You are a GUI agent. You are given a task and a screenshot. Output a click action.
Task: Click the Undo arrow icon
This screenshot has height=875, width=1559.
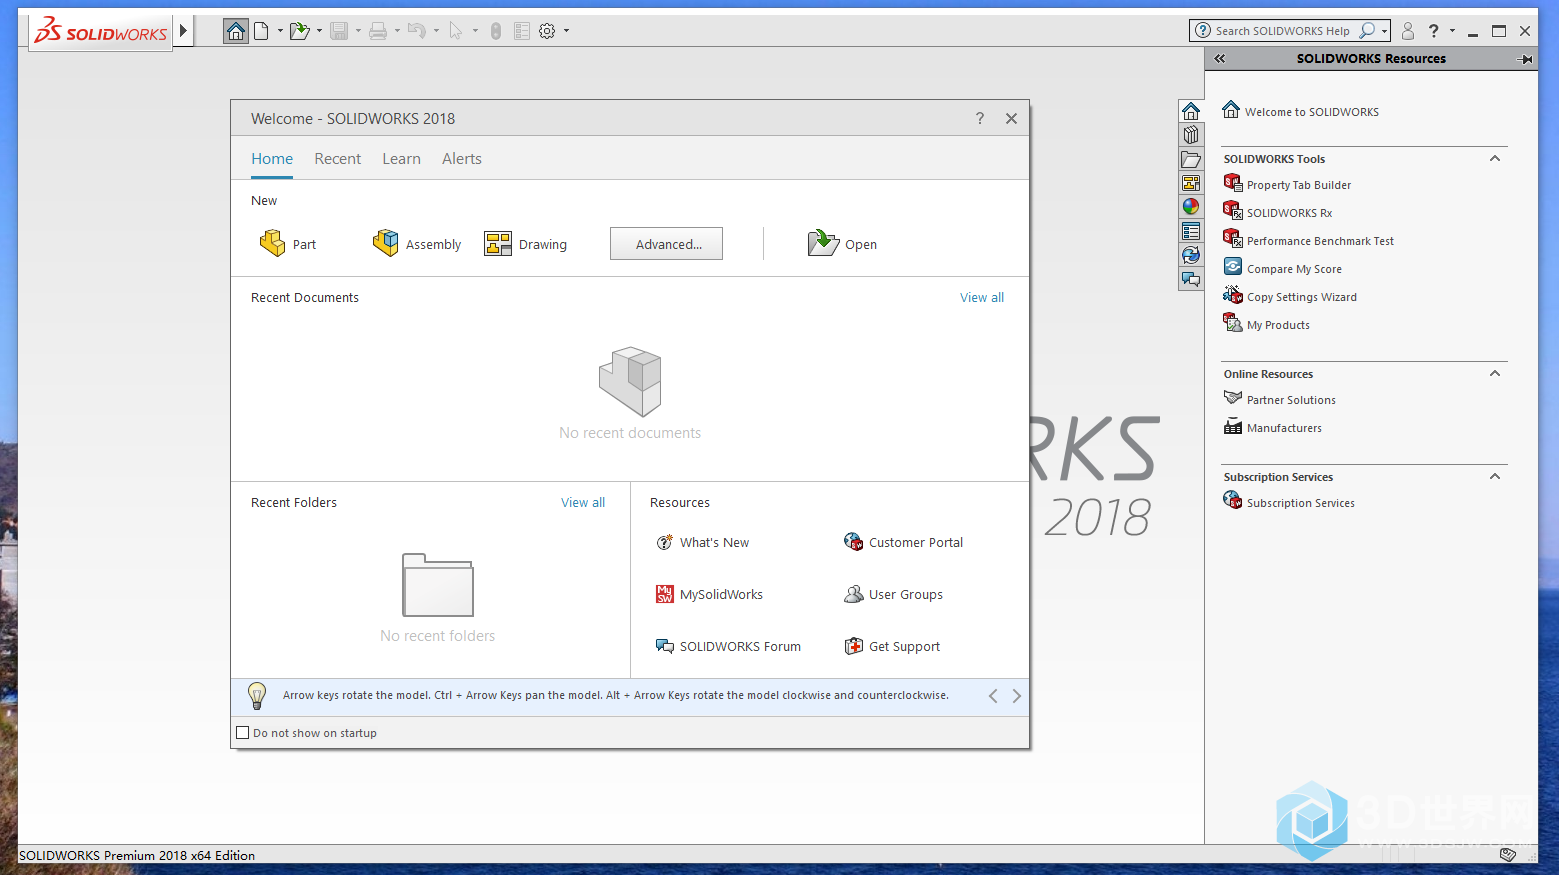coord(417,31)
